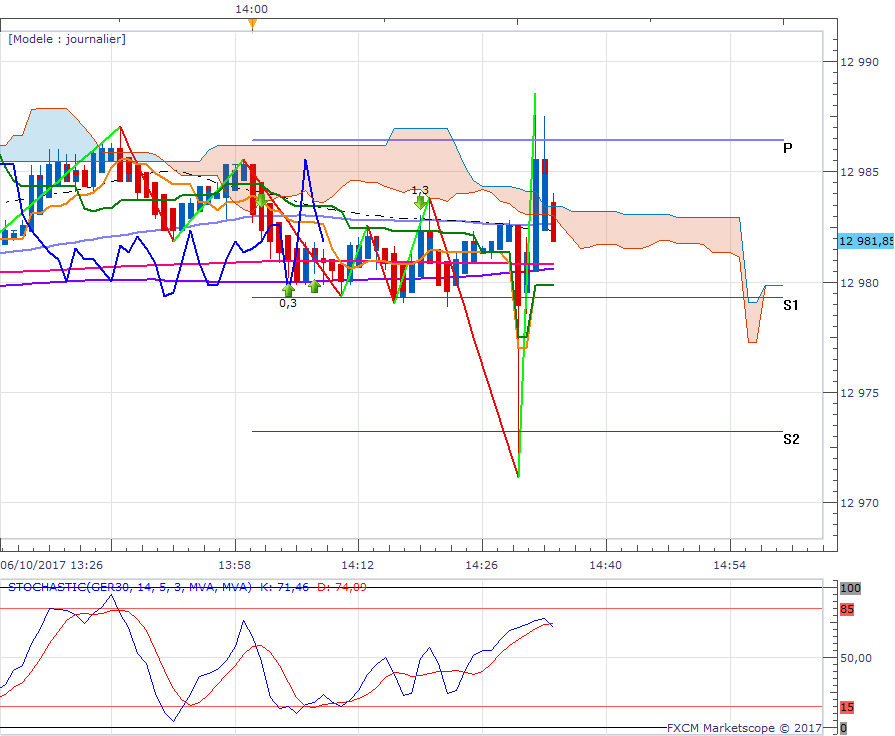The image size is (895, 736).
Task: Click the stochastic D: 74,09 value
Action: [x=342, y=587]
